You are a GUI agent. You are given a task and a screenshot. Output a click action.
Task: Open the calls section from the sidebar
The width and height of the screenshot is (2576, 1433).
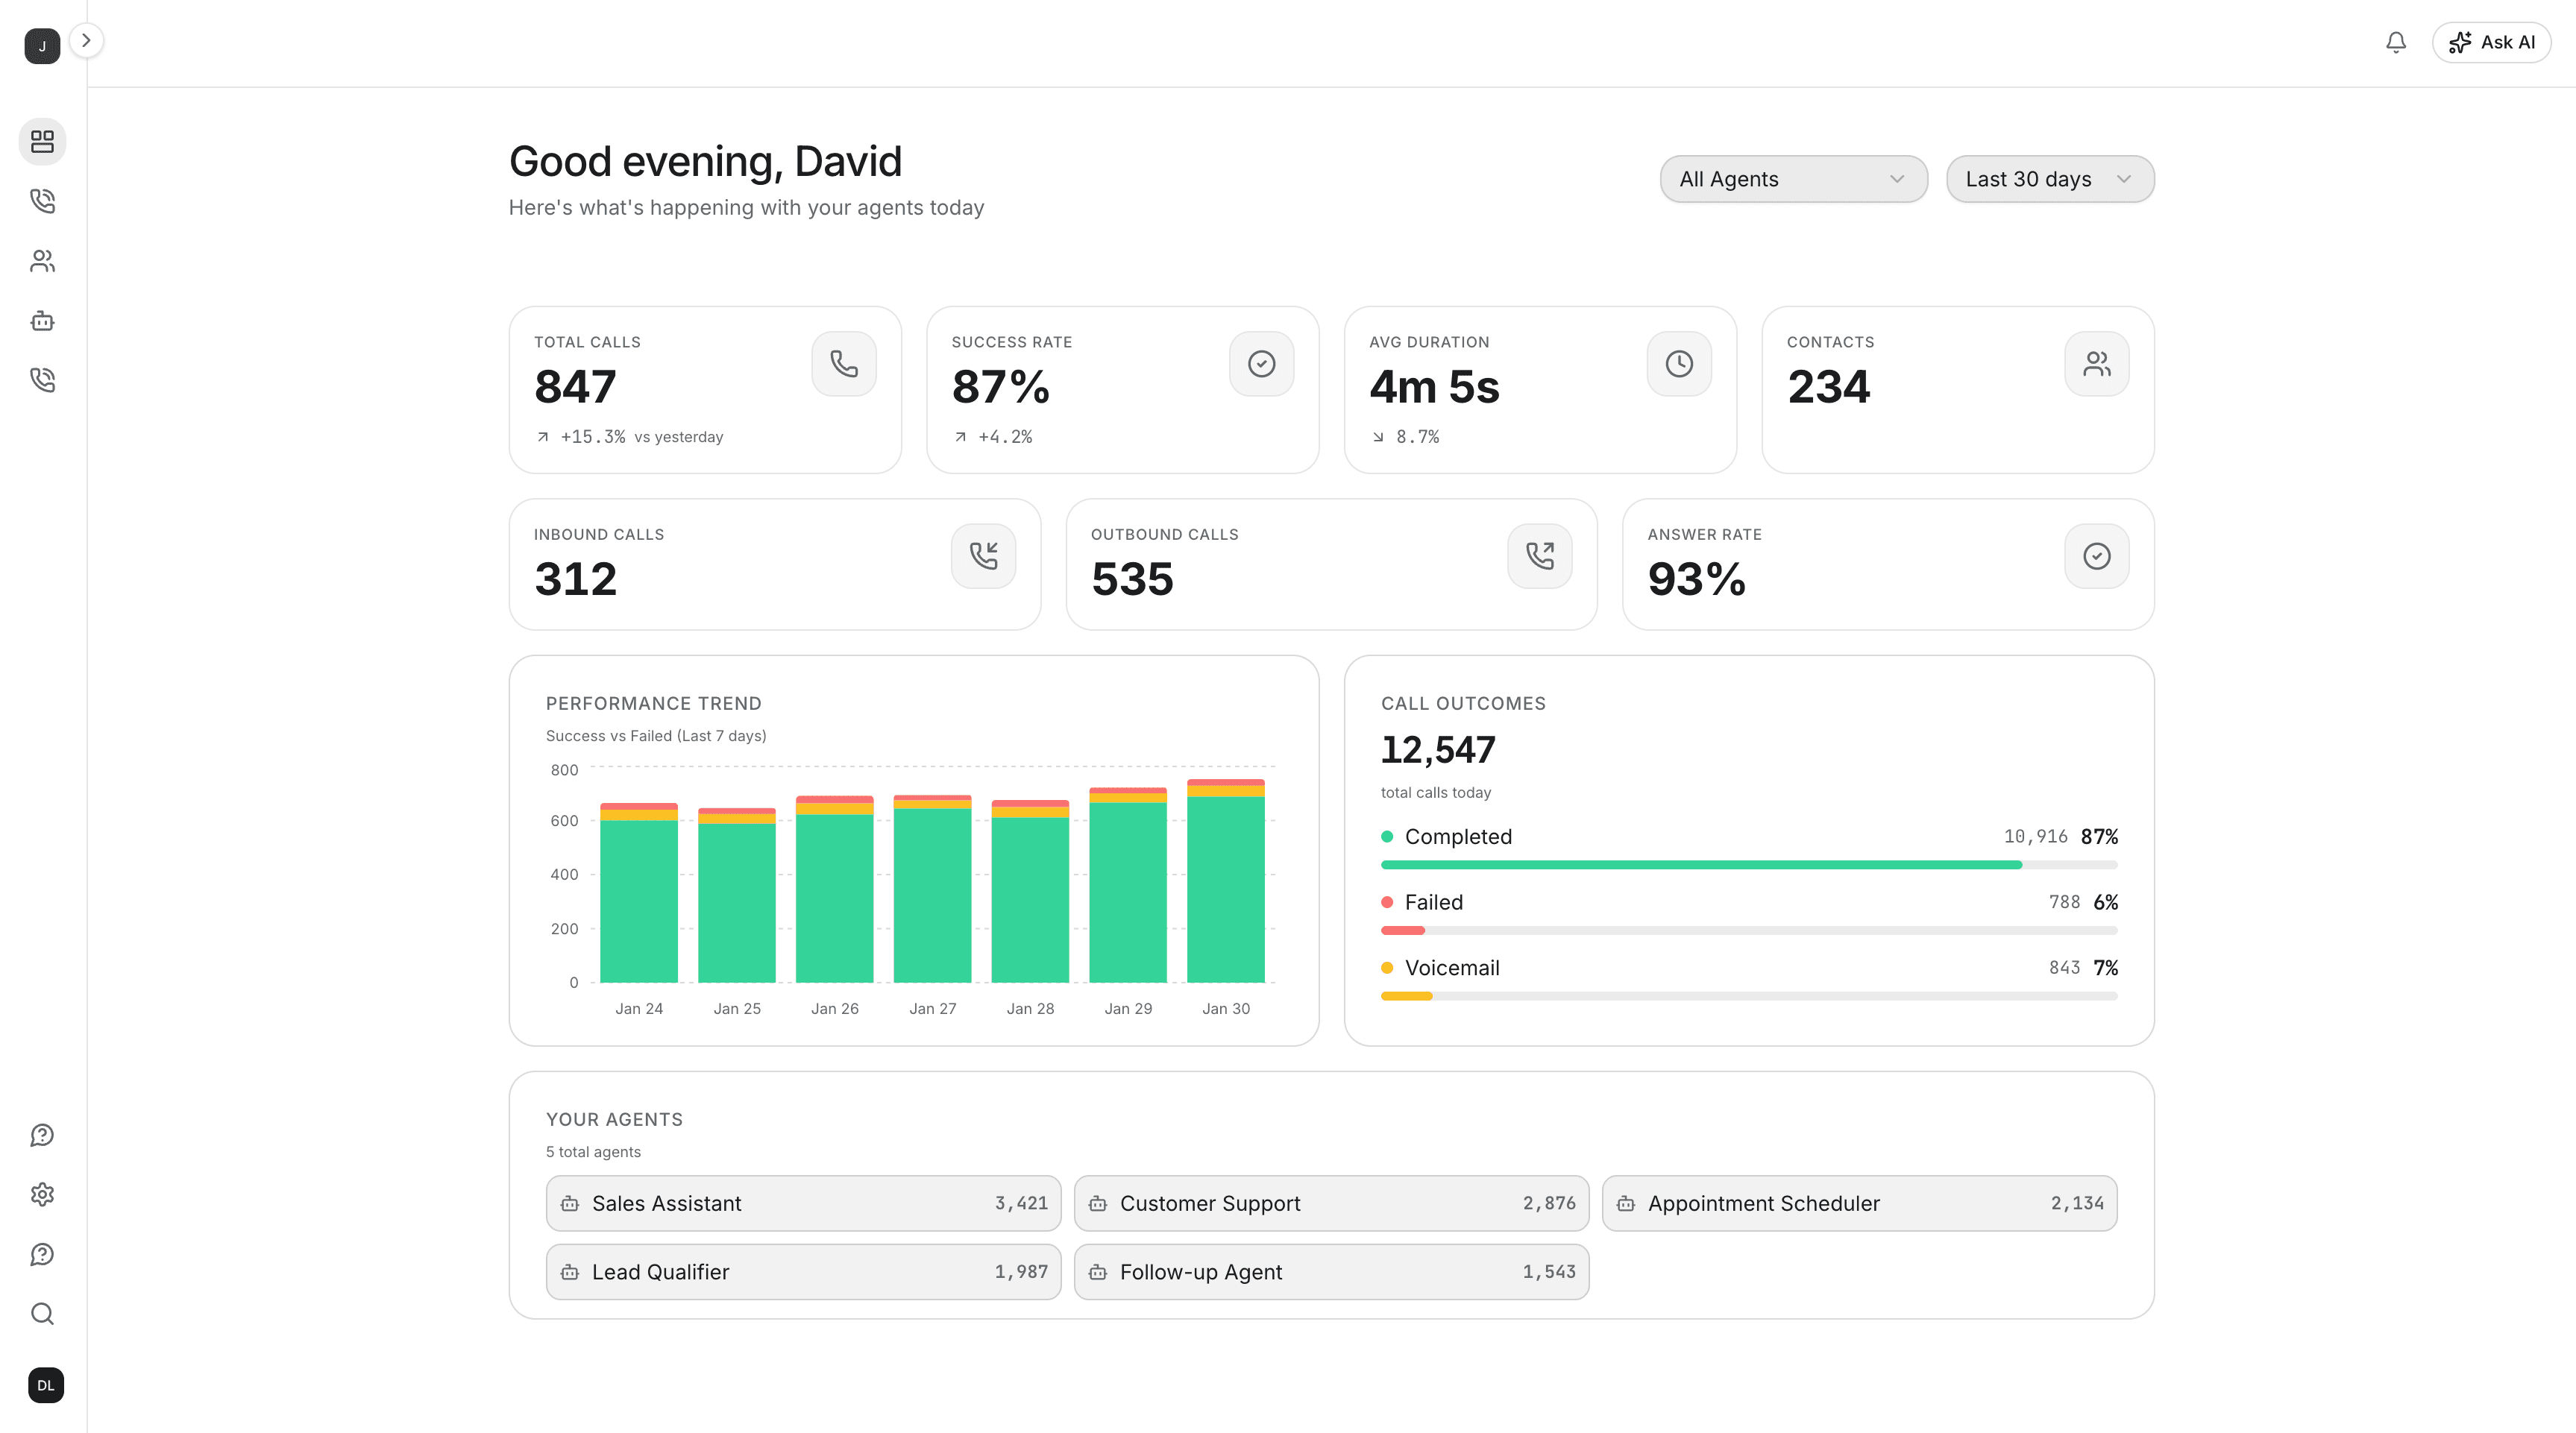[42, 200]
